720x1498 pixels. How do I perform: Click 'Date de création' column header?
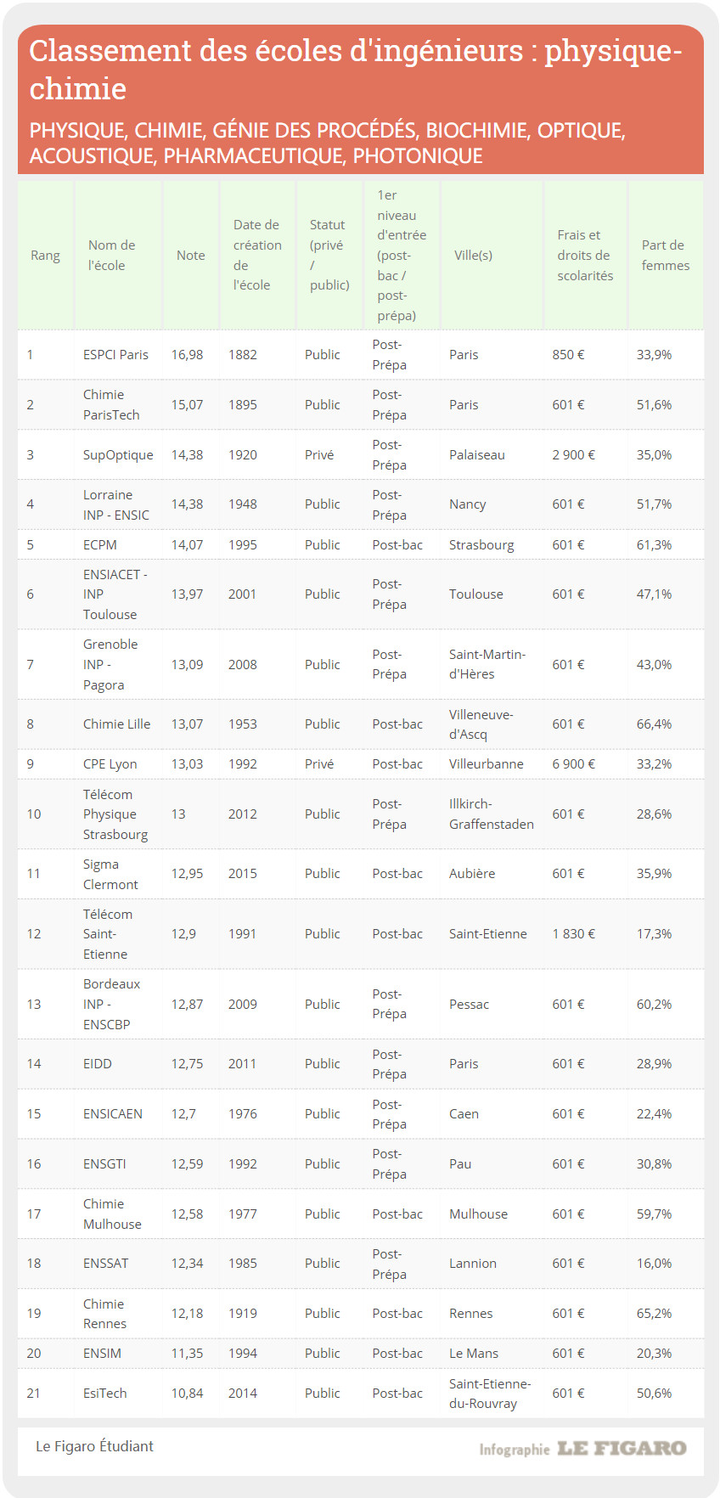pyautogui.click(x=257, y=255)
